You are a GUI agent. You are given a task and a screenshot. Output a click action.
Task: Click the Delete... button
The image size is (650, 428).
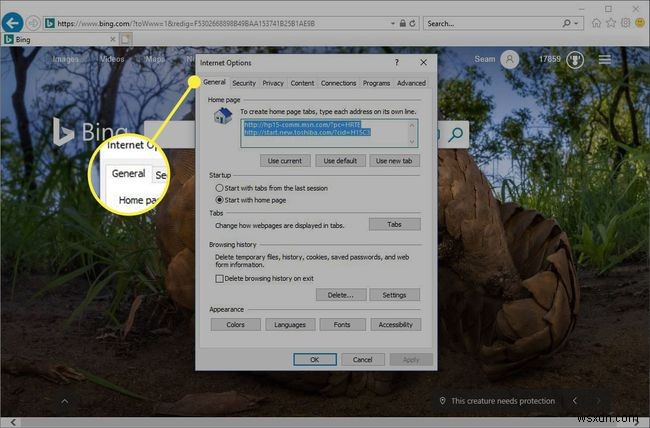click(x=341, y=295)
